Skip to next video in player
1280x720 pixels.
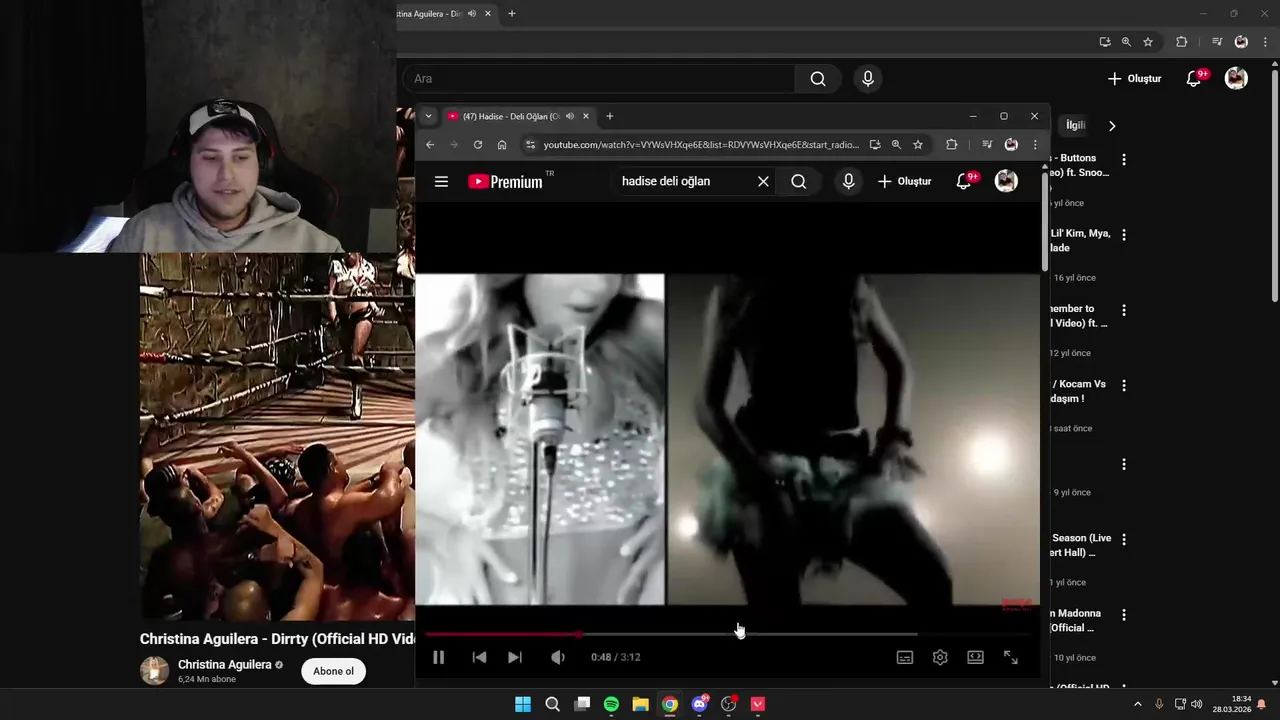click(x=514, y=657)
